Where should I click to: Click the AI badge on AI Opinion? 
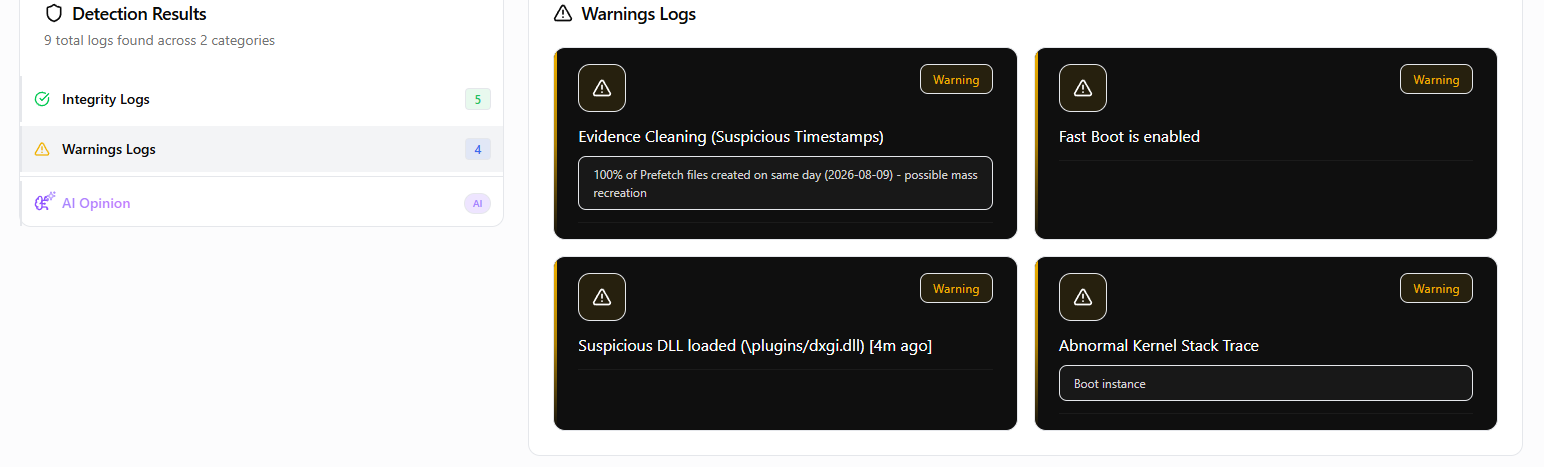(477, 203)
